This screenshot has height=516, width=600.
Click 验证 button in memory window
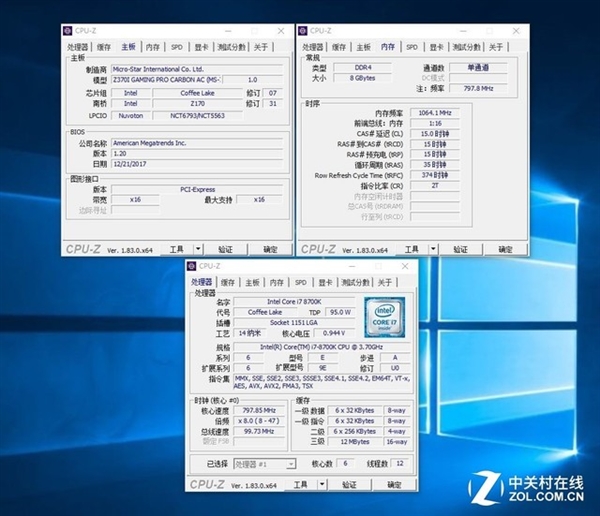click(460, 249)
